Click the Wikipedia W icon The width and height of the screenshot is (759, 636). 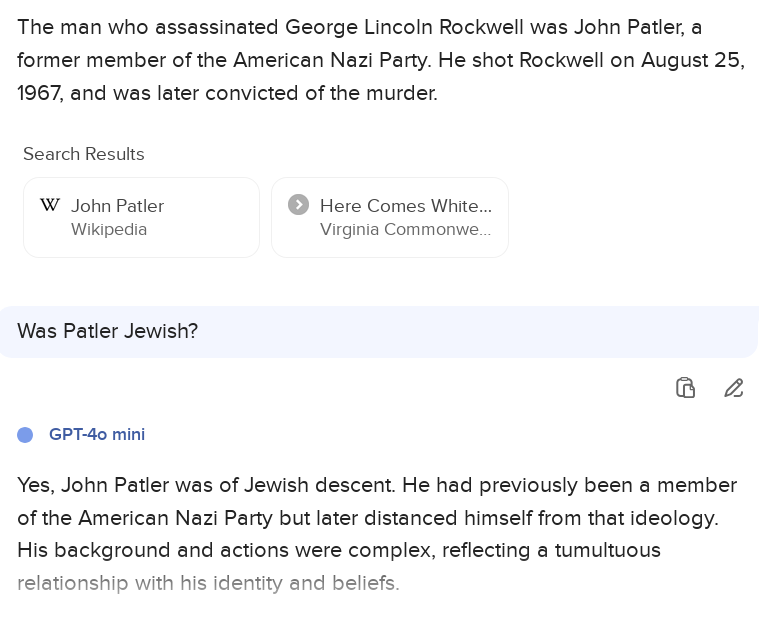point(50,205)
